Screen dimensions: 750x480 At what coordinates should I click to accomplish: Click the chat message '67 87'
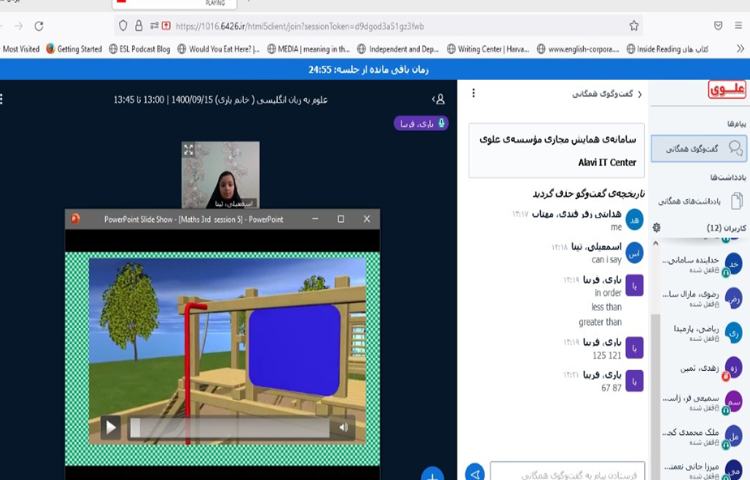[x=611, y=388]
